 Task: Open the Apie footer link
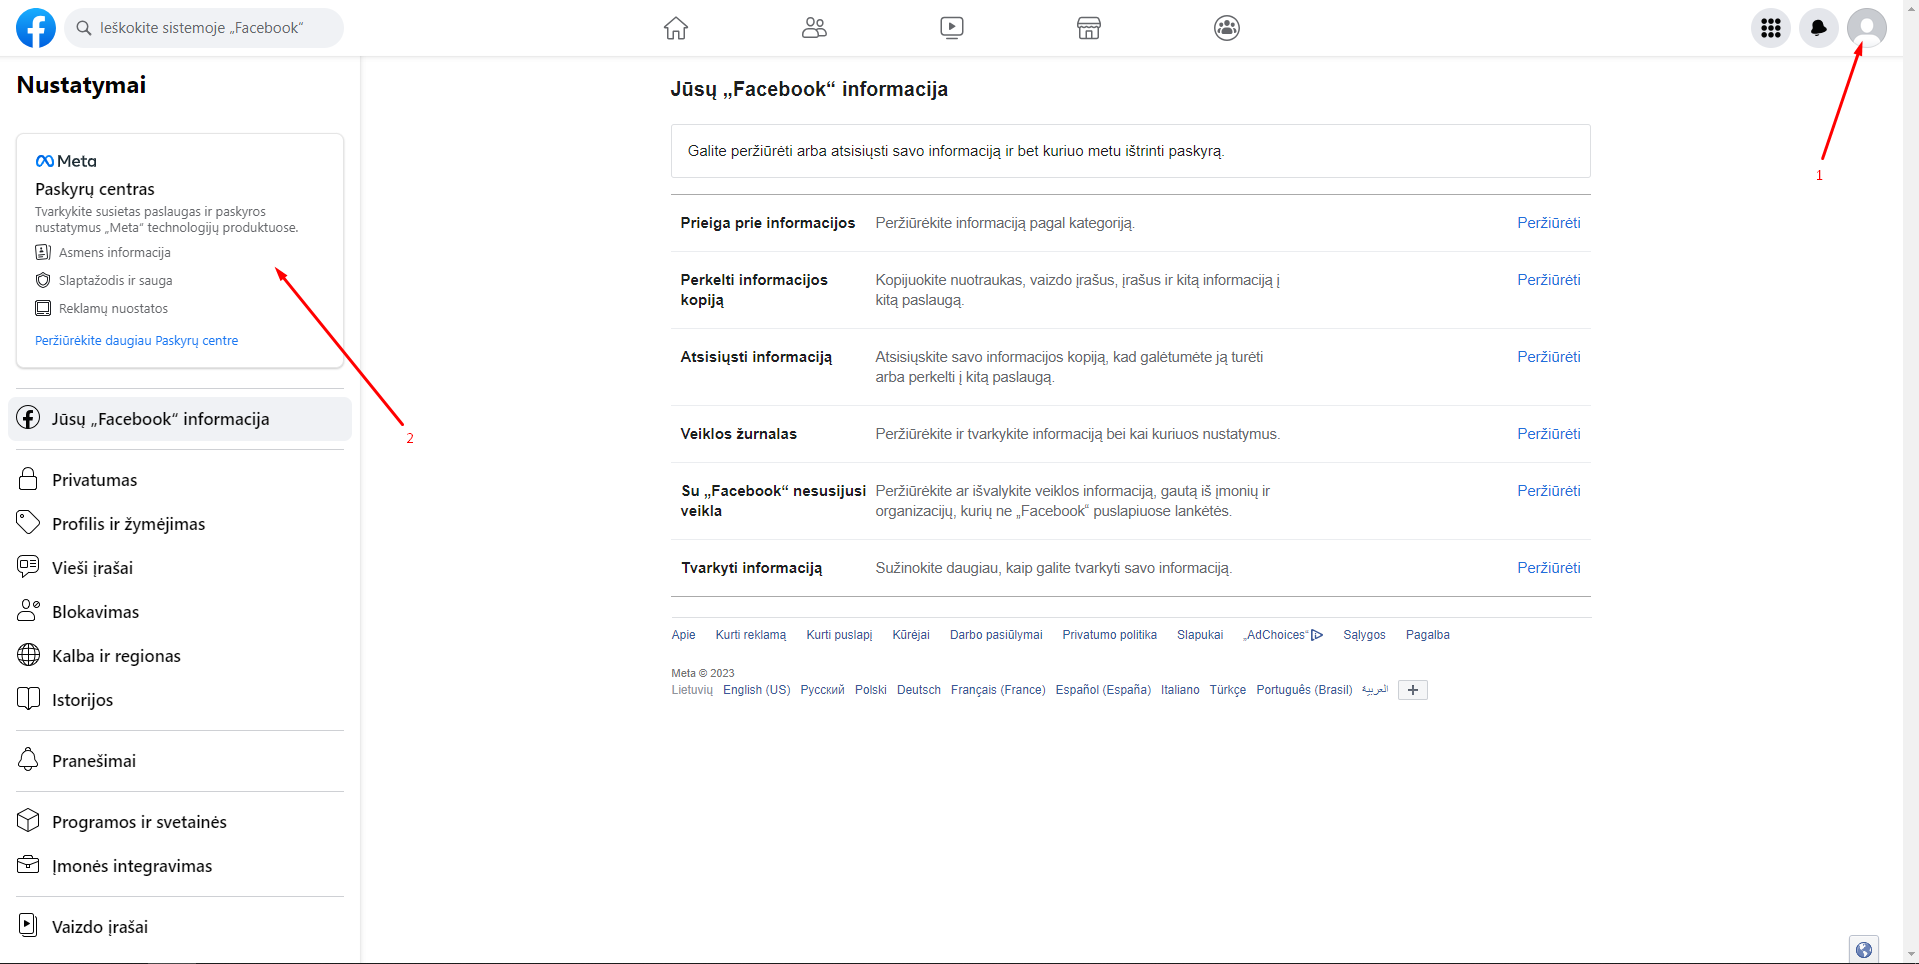click(x=683, y=635)
